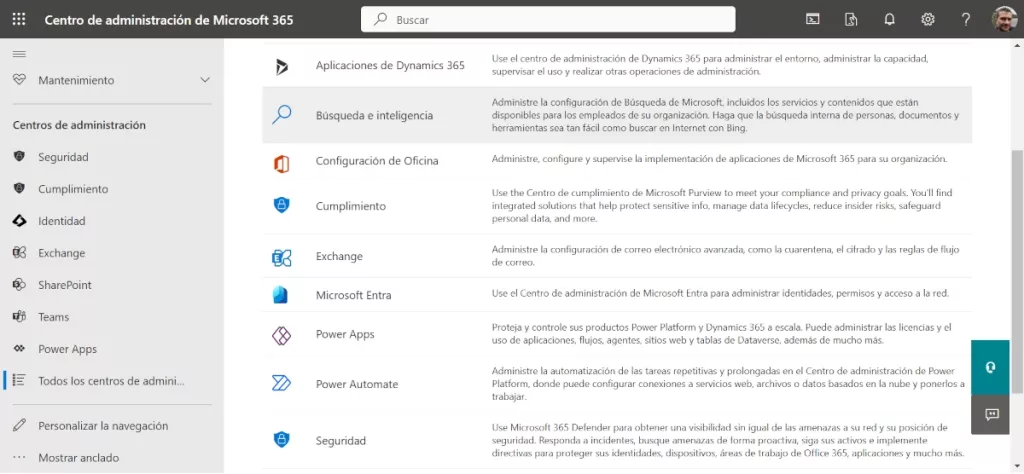Open the feedback chat floating button

[x=990, y=414]
